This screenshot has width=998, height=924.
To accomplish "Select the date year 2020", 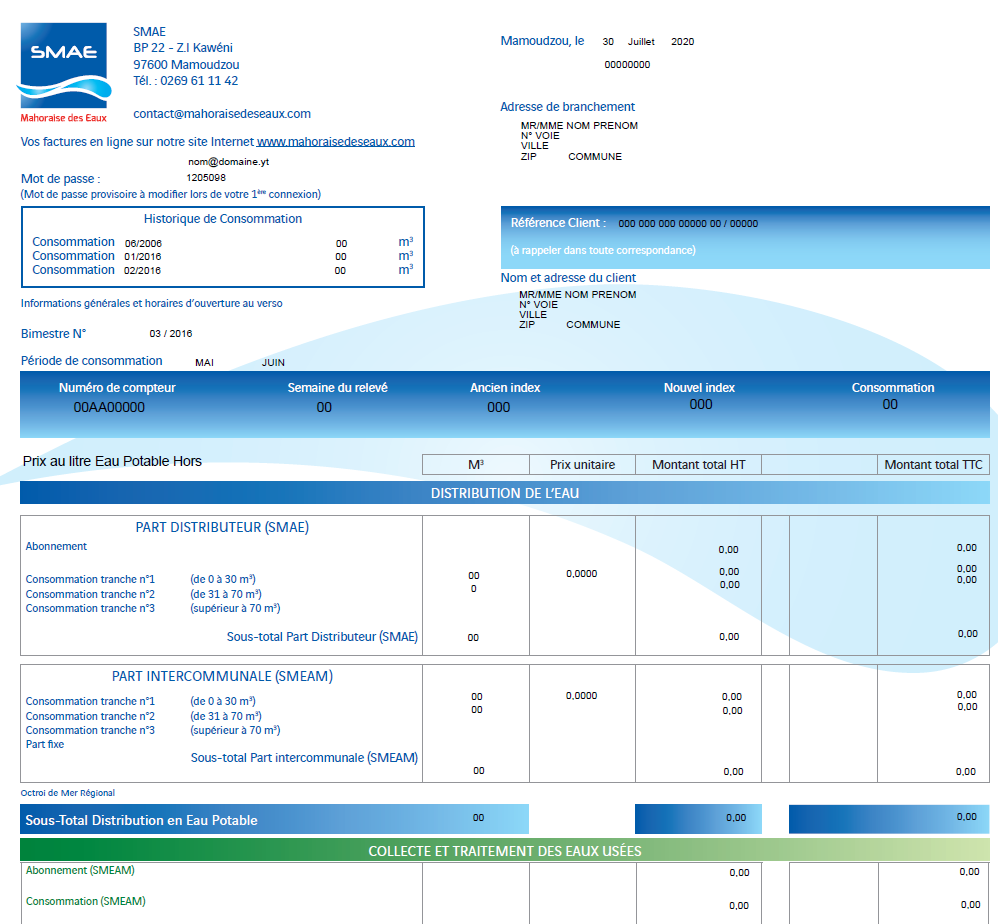I will click(682, 41).
